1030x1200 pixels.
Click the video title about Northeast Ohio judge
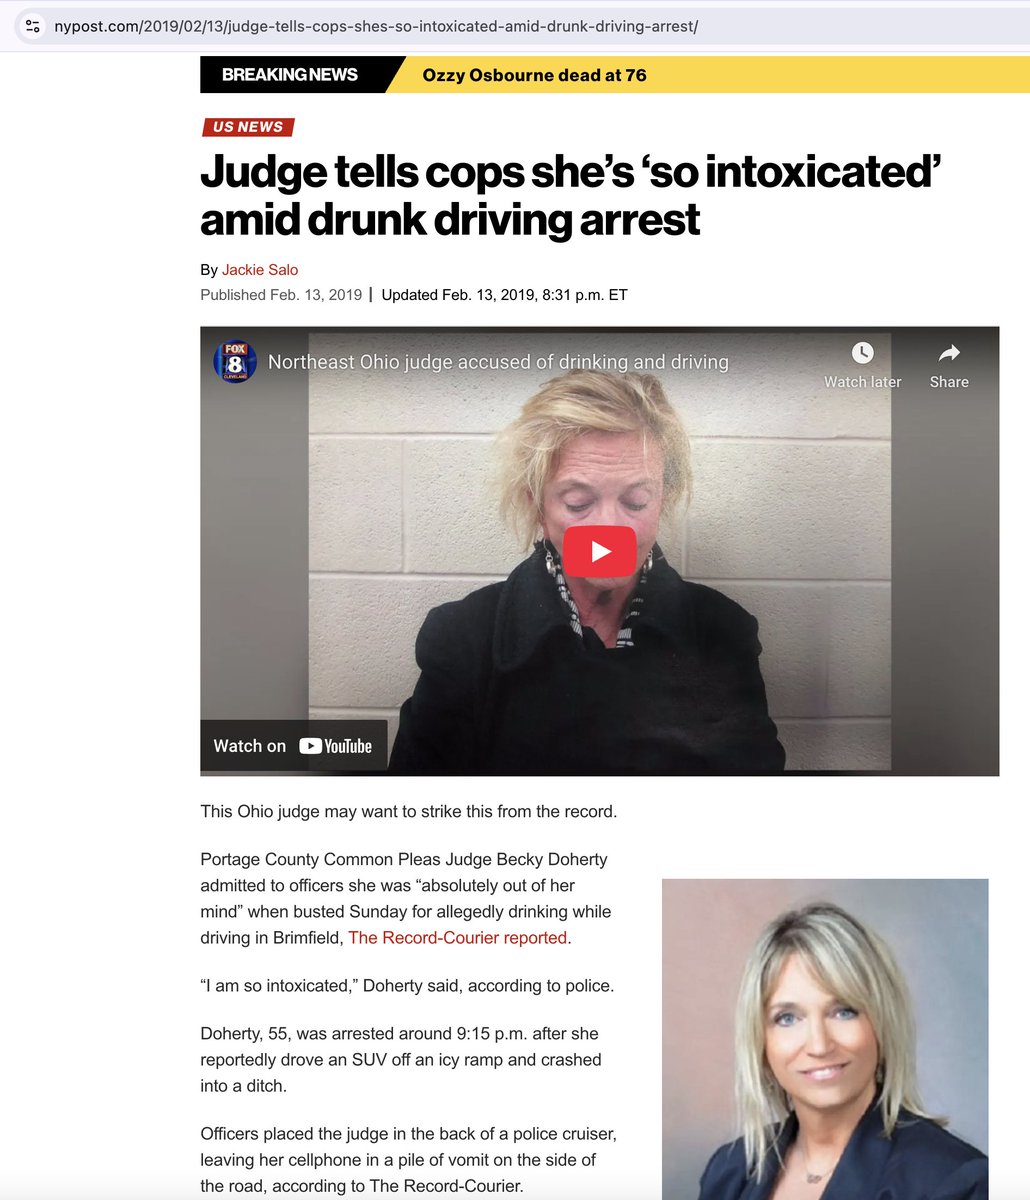(498, 362)
